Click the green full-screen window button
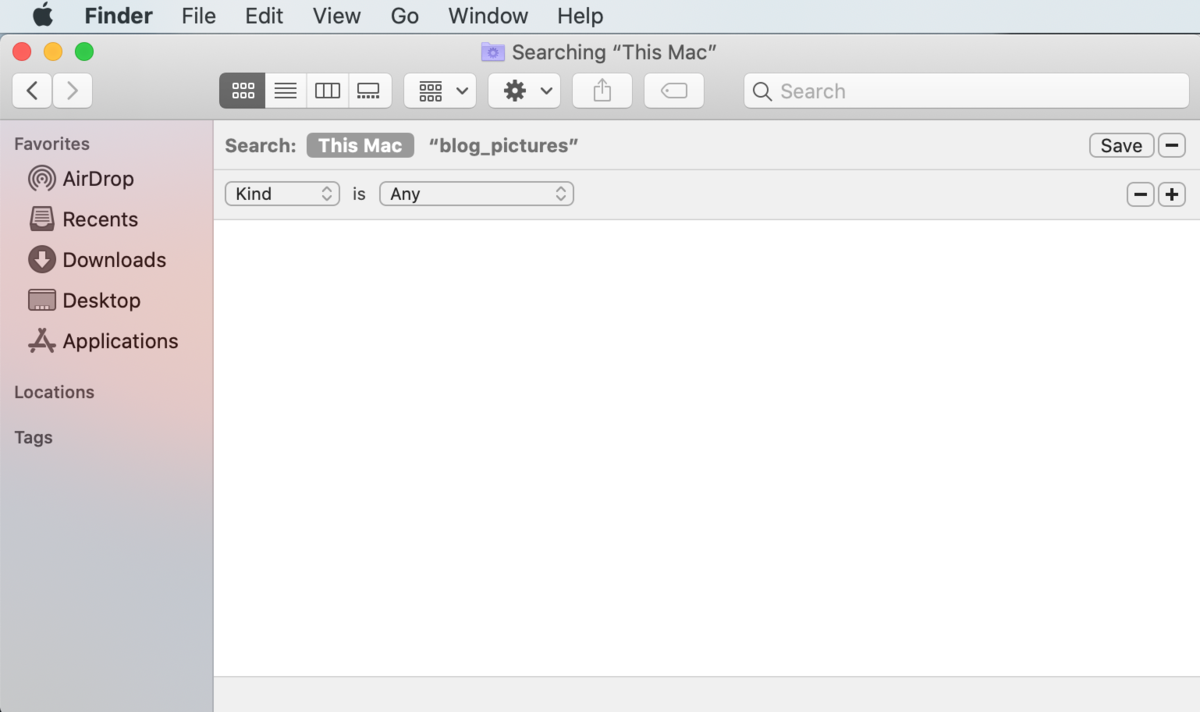This screenshot has height=712, width=1200. click(84, 52)
